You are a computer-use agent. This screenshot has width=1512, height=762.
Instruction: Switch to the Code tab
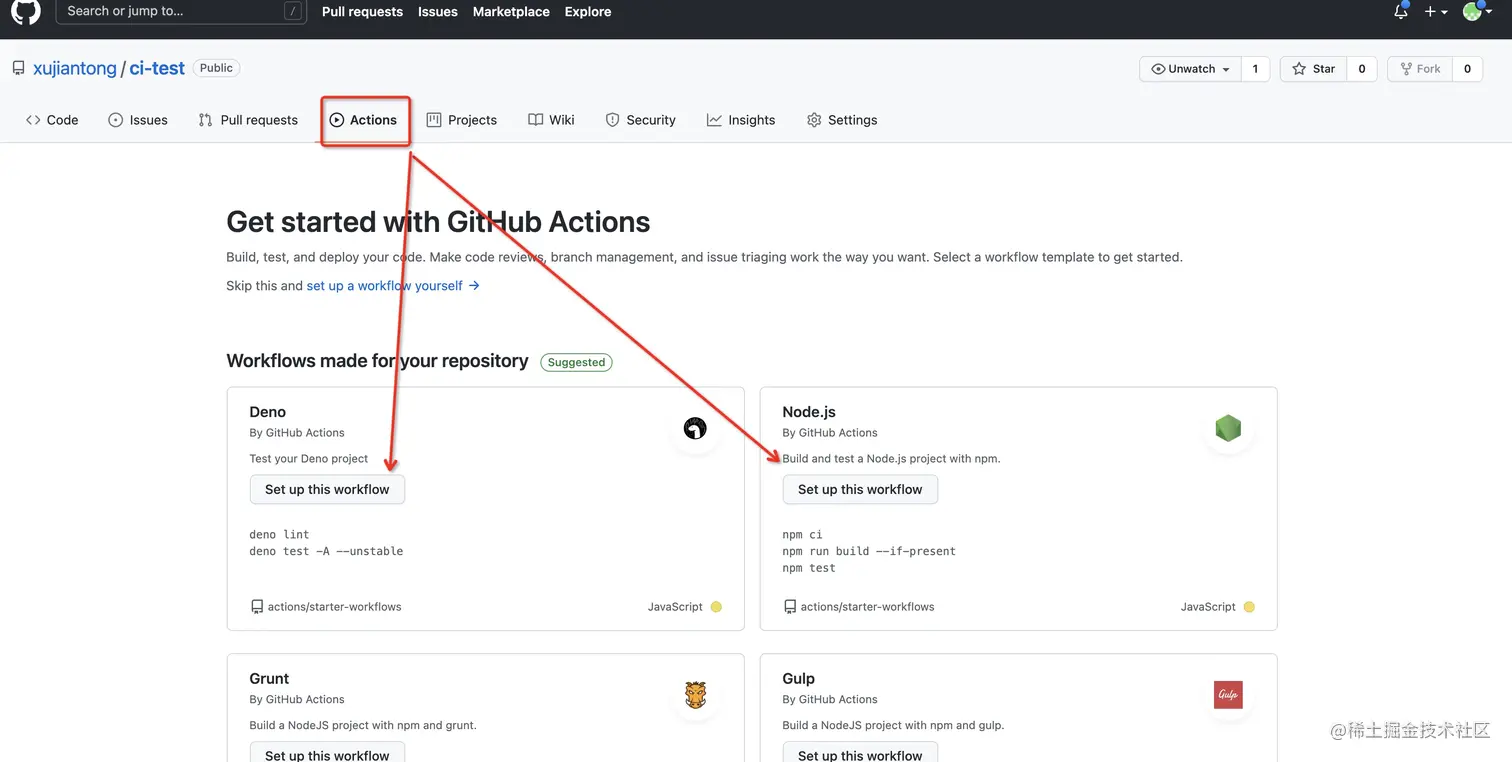[52, 120]
